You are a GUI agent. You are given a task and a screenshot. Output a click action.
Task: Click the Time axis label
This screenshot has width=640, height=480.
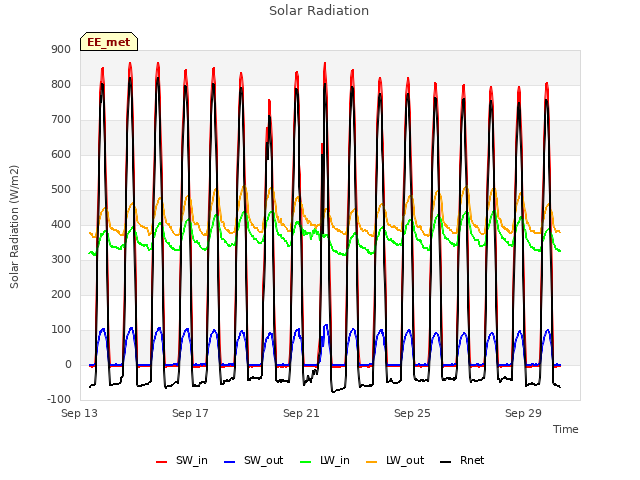point(566,429)
